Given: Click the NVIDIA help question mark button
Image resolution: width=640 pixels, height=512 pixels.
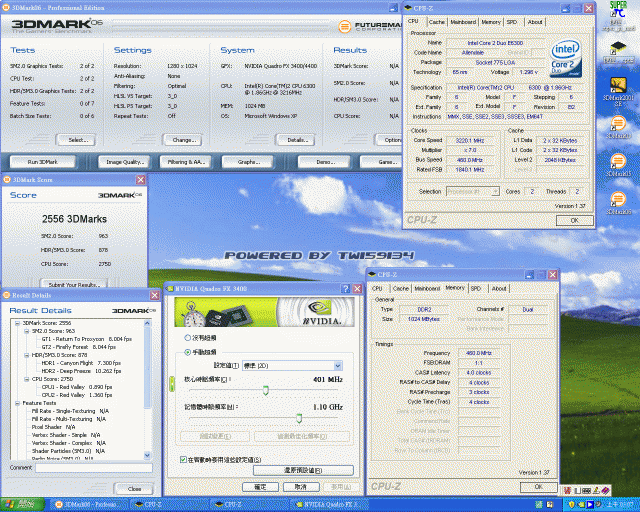Looking at the screenshot, I should click(x=345, y=289).
